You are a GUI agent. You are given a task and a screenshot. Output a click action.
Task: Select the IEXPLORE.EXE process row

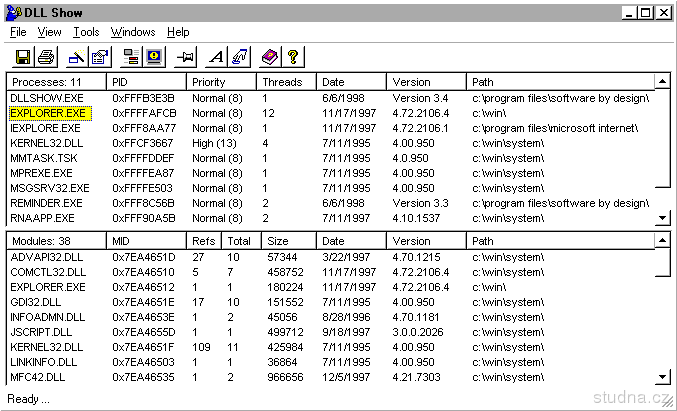coord(45,128)
